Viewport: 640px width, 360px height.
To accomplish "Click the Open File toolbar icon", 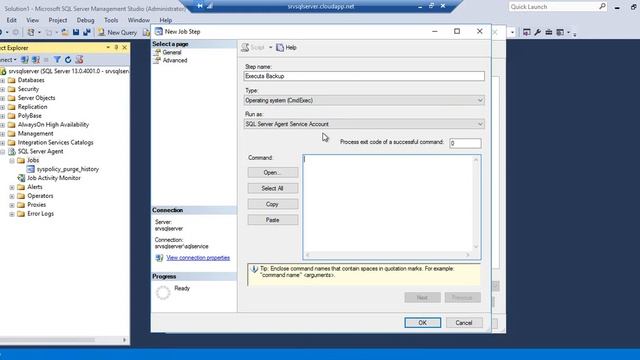I will pos(65,32).
